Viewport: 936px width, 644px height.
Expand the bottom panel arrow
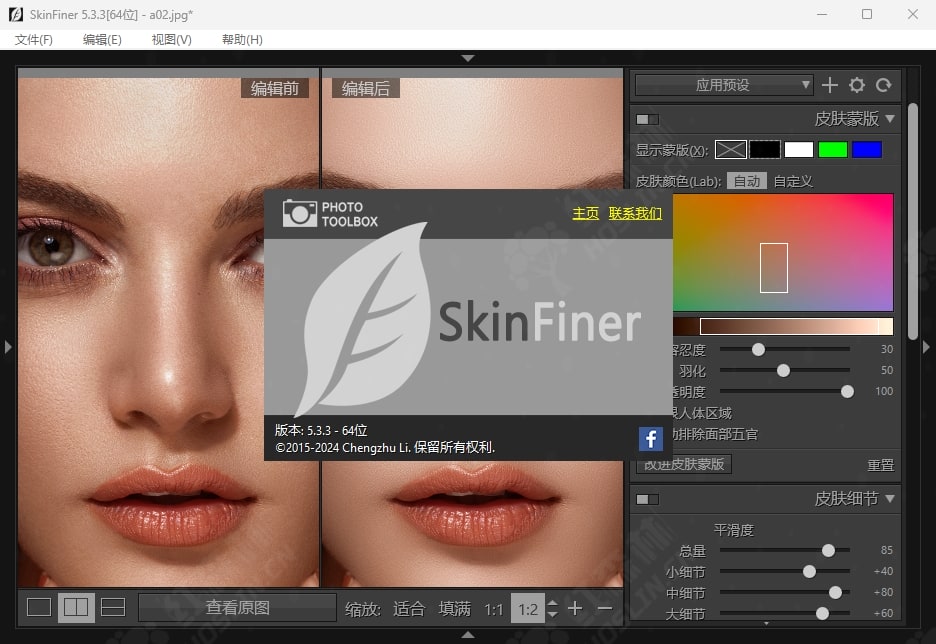[468, 635]
